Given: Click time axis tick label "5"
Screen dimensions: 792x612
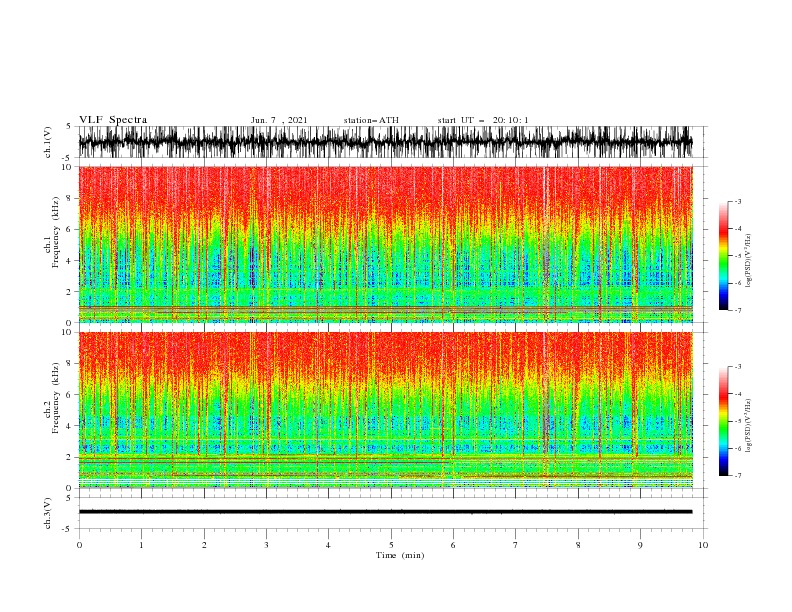Looking at the screenshot, I should (x=391, y=545).
